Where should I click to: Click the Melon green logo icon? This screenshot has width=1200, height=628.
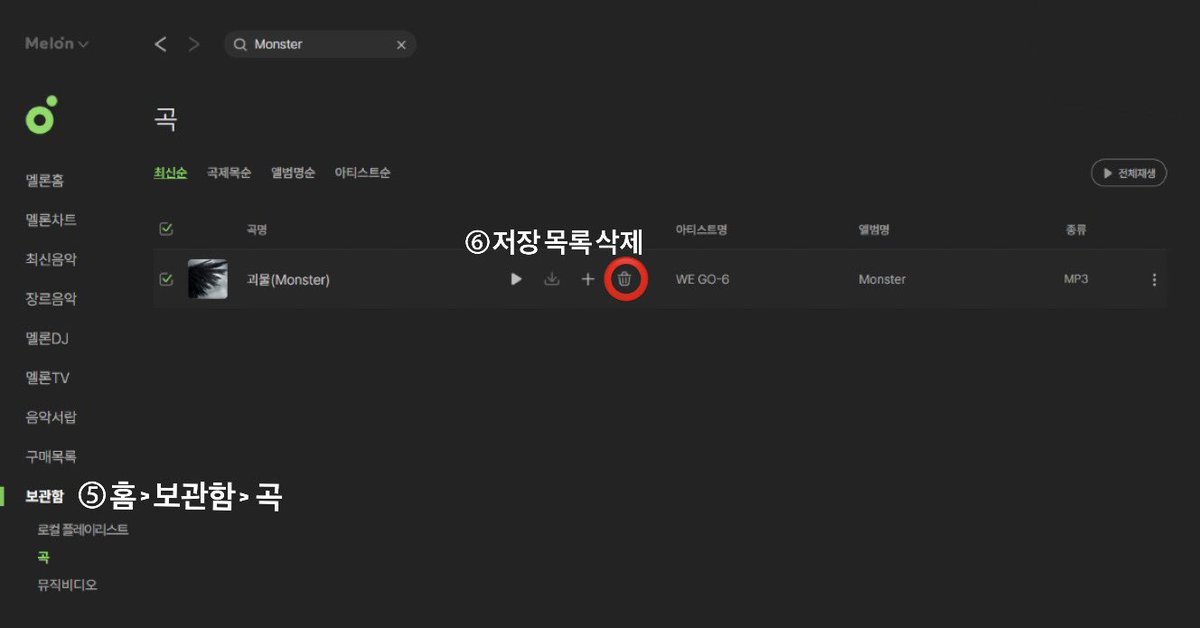tap(41, 116)
